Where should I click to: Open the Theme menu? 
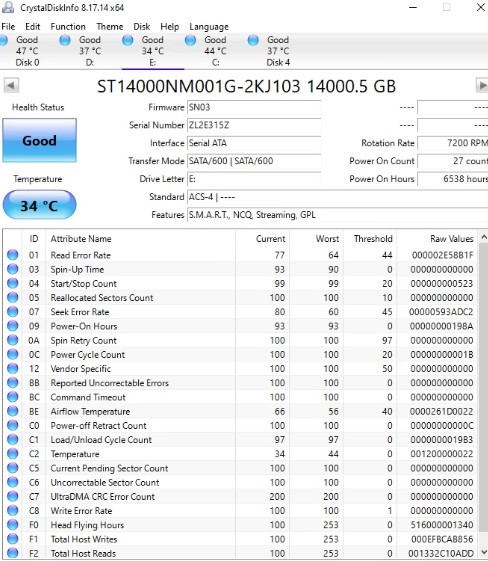coord(109,26)
